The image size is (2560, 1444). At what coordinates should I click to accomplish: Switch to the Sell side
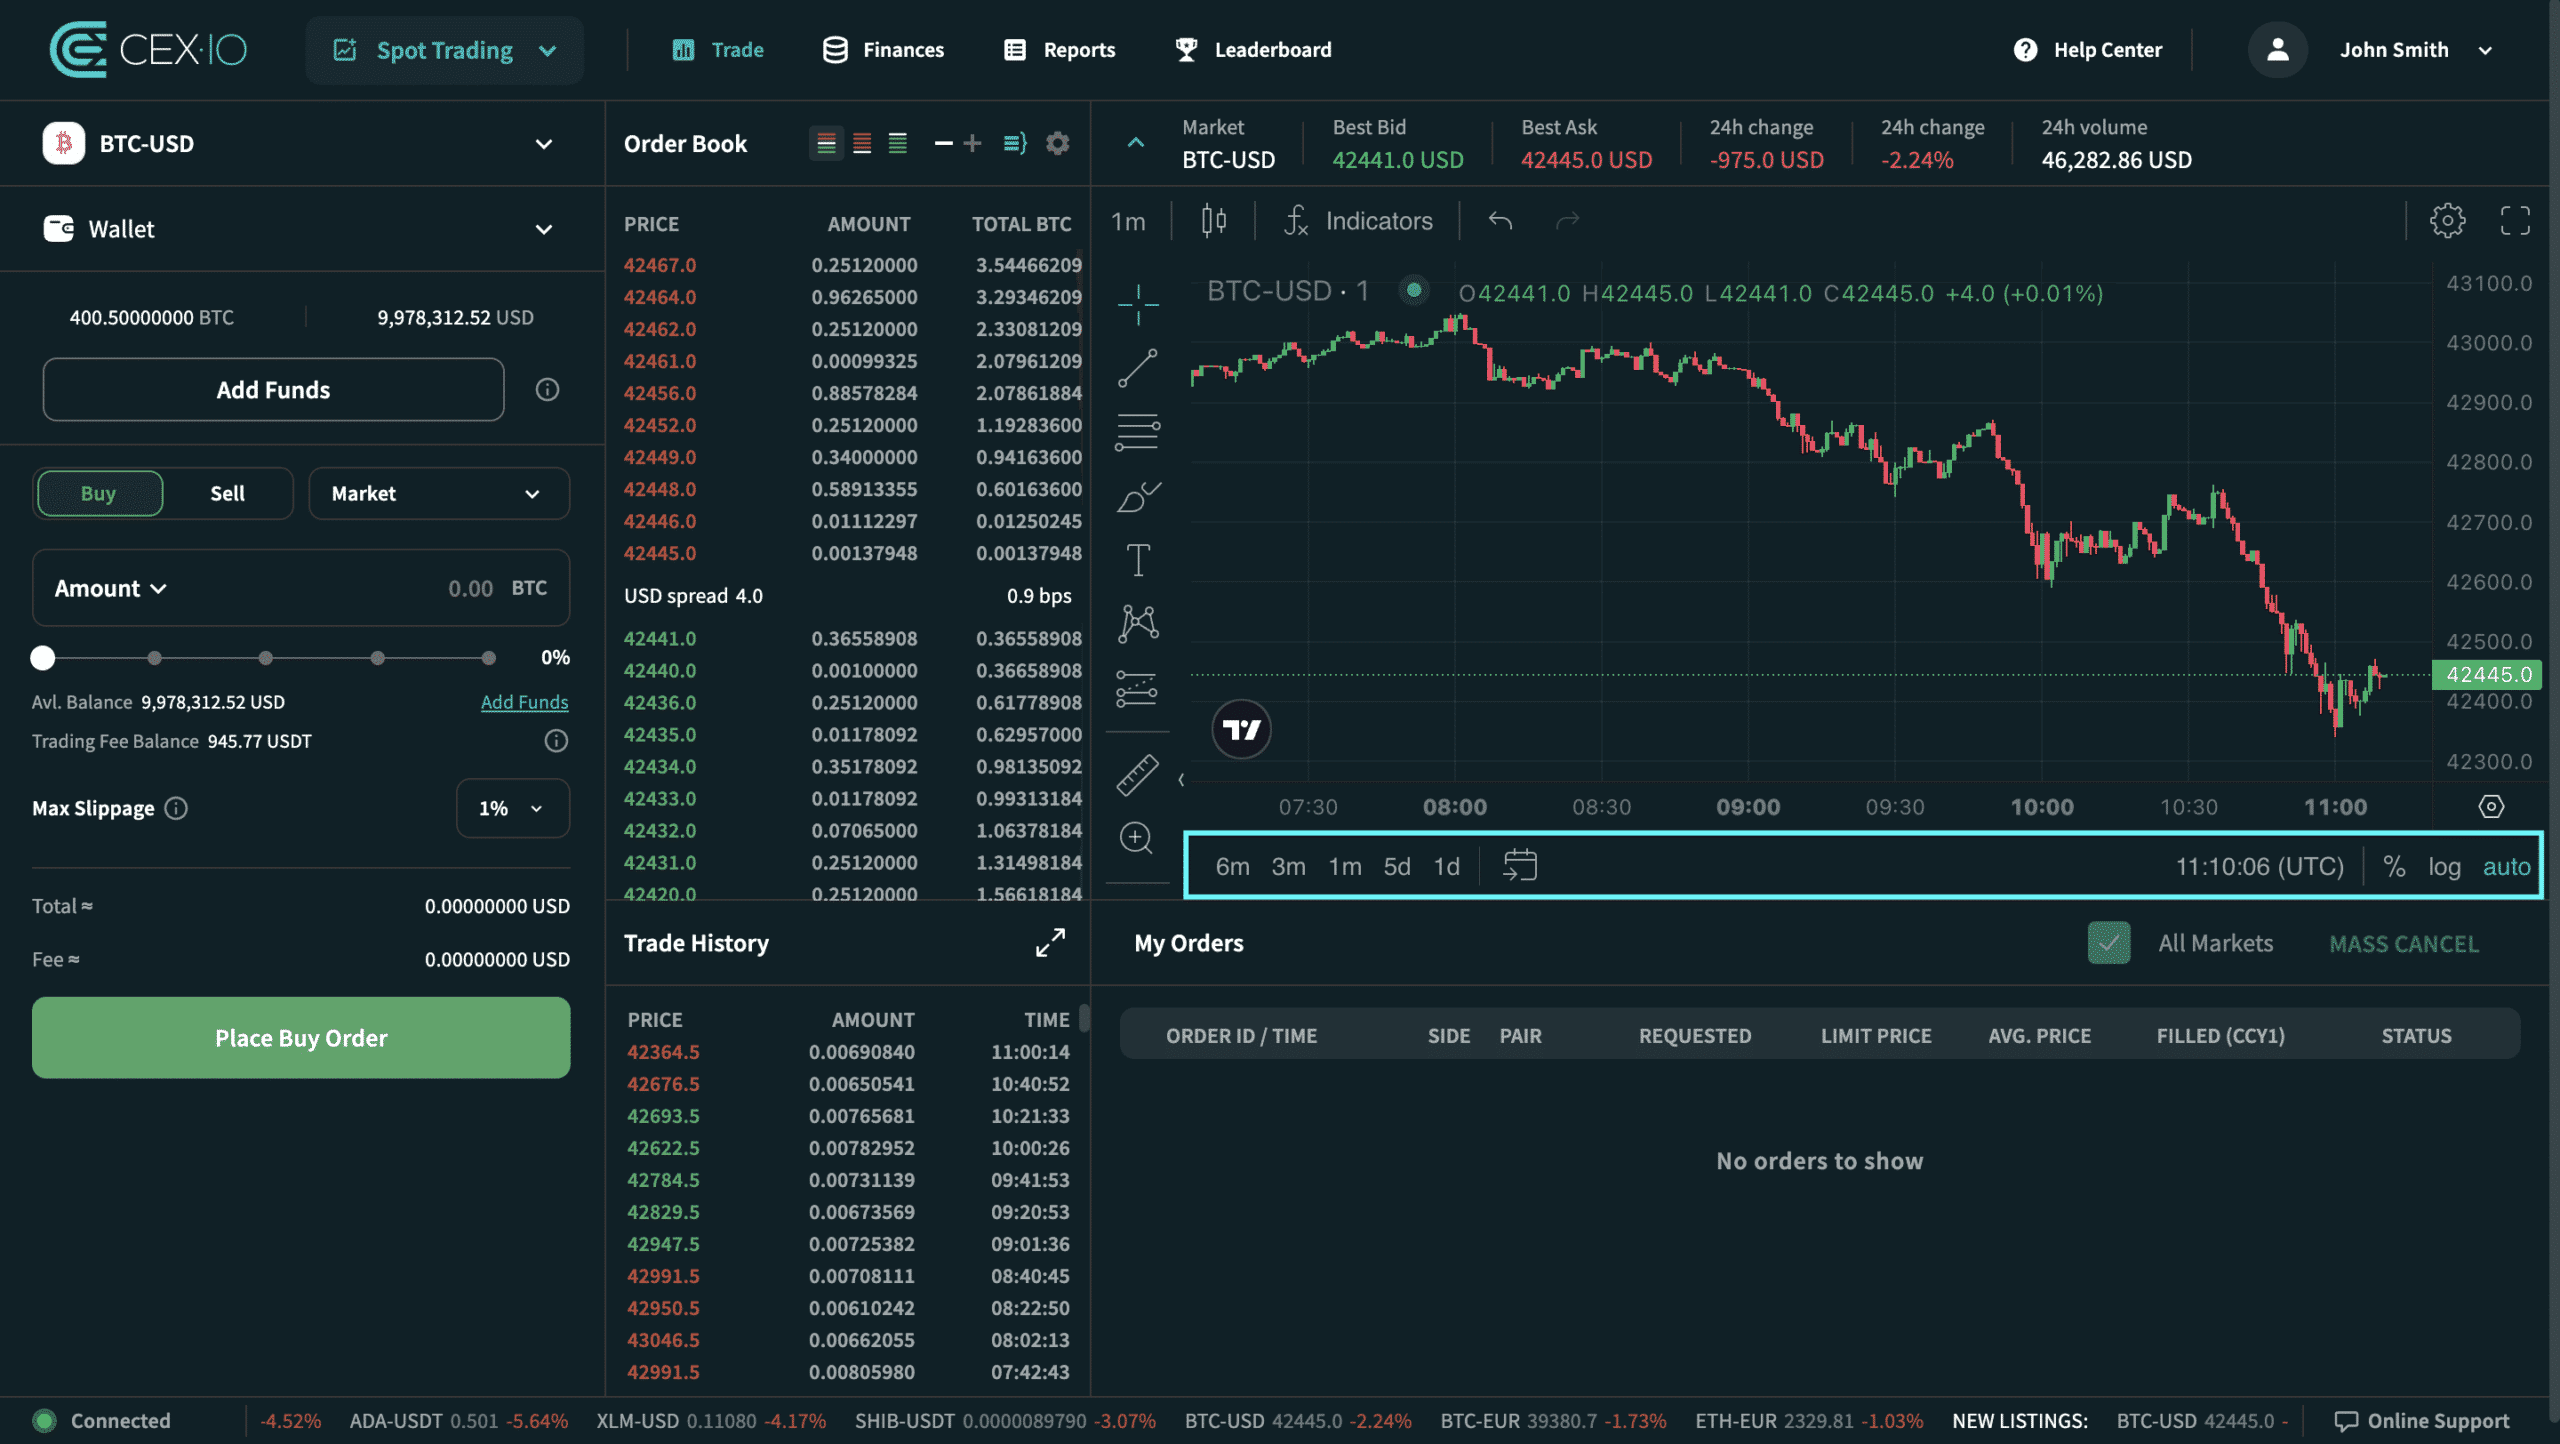tap(228, 493)
